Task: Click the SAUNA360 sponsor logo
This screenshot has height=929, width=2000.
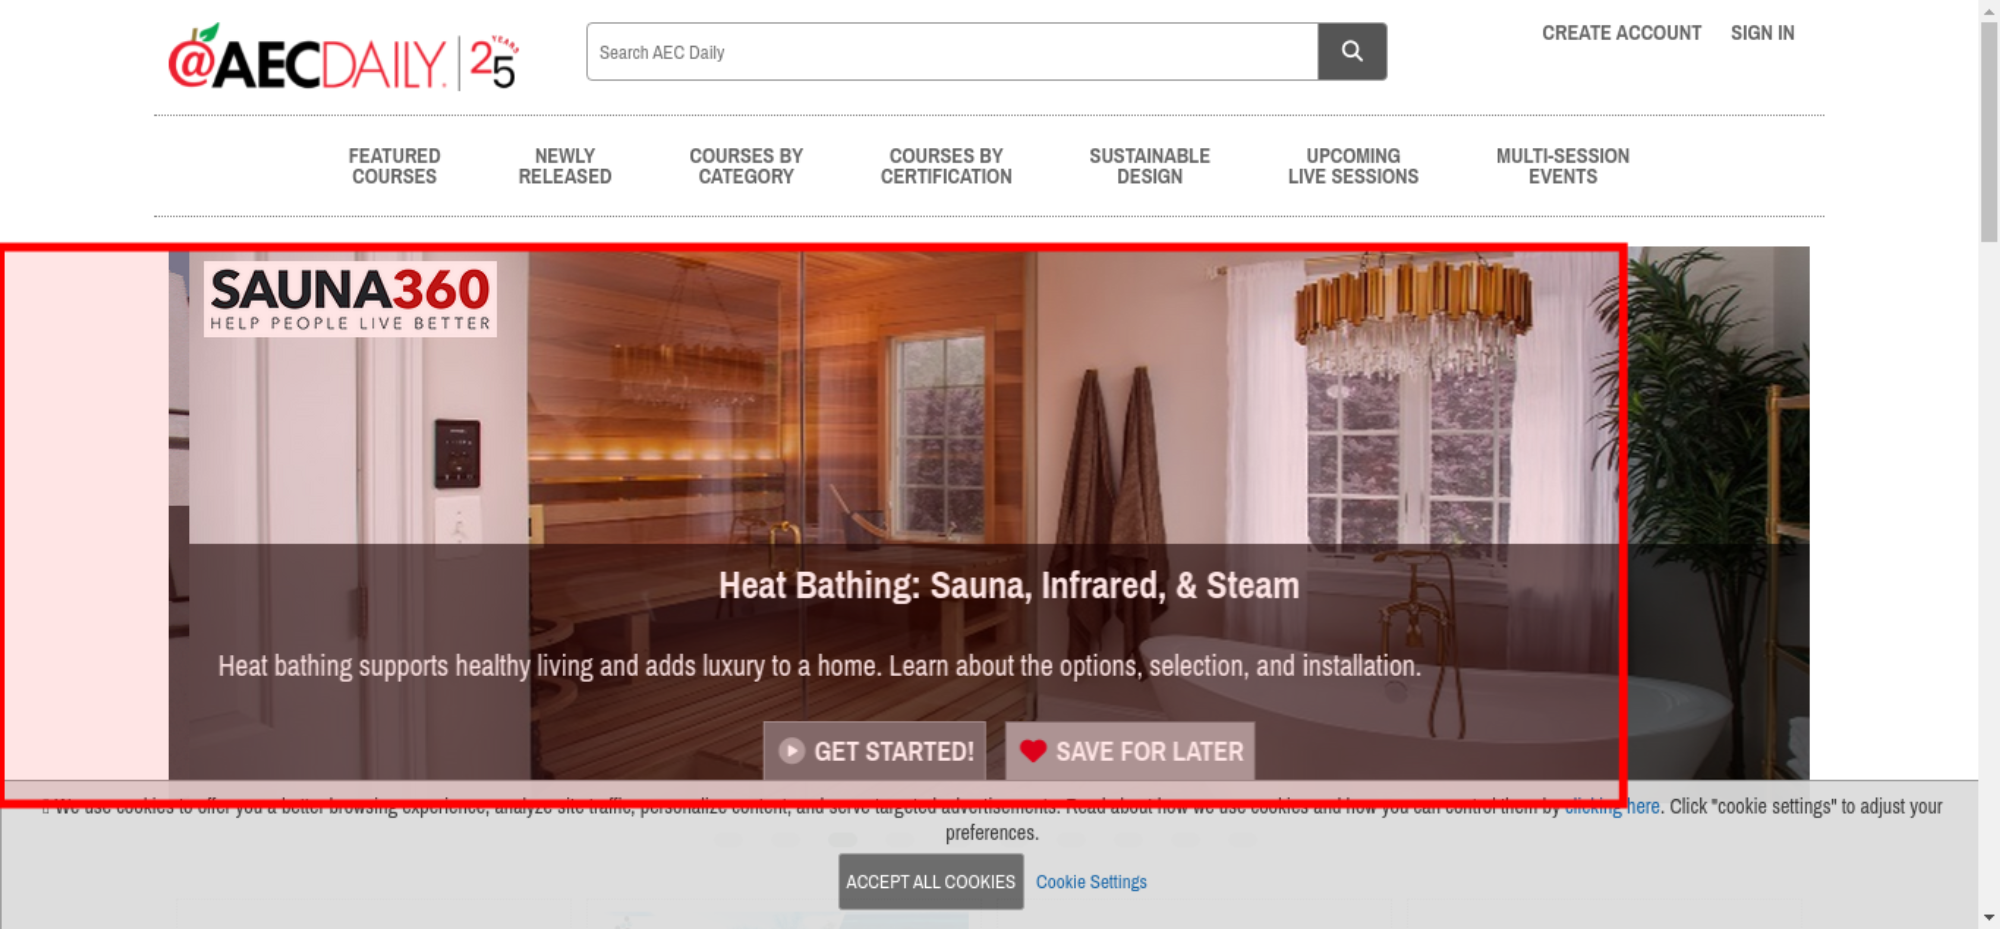Action: coord(350,299)
